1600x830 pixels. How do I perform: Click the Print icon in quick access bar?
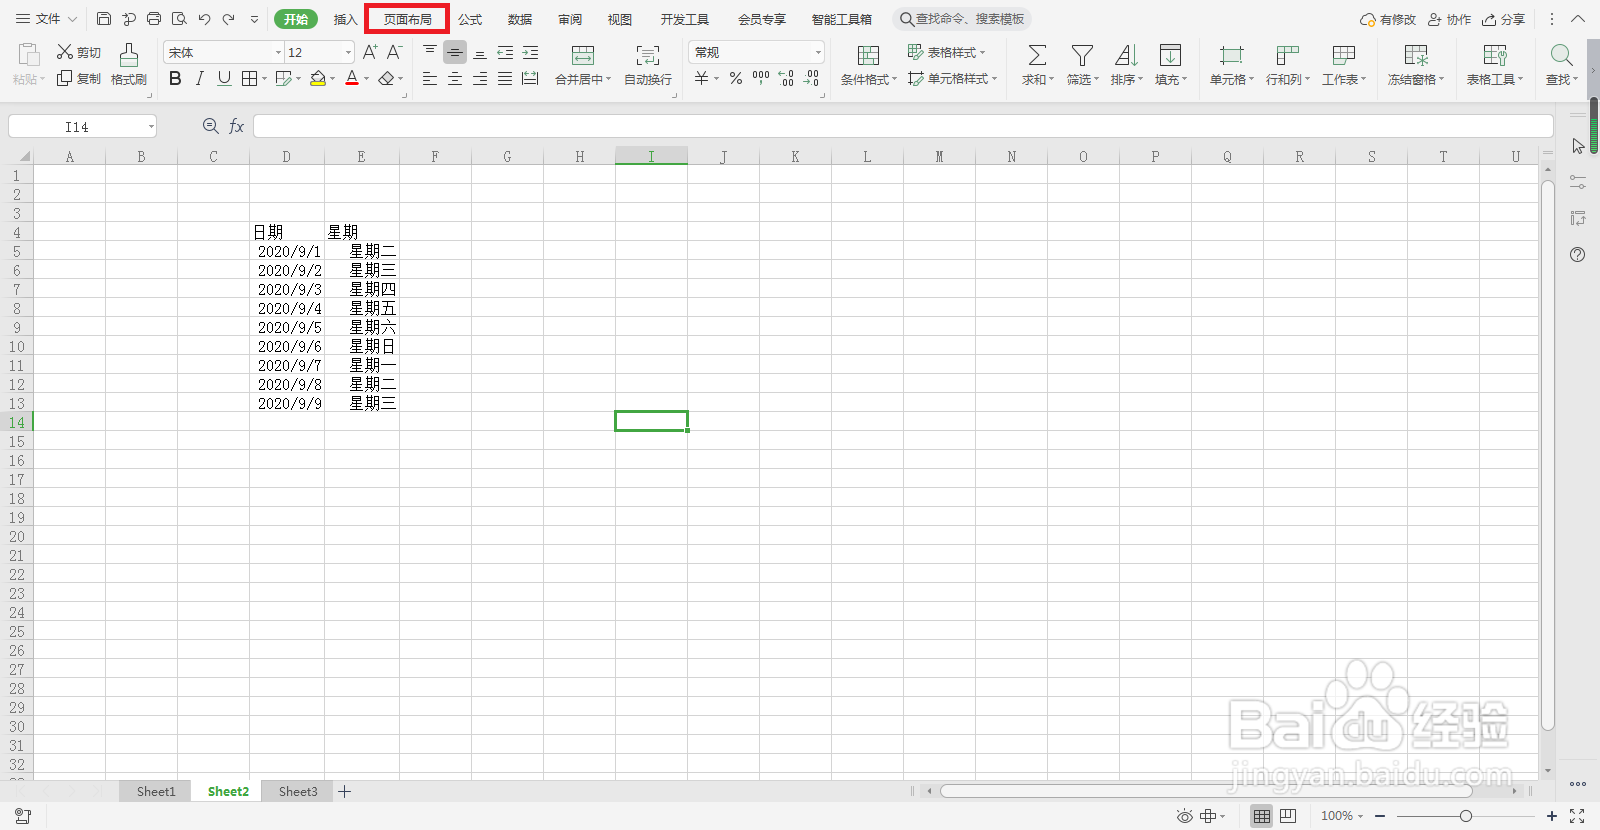point(154,19)
